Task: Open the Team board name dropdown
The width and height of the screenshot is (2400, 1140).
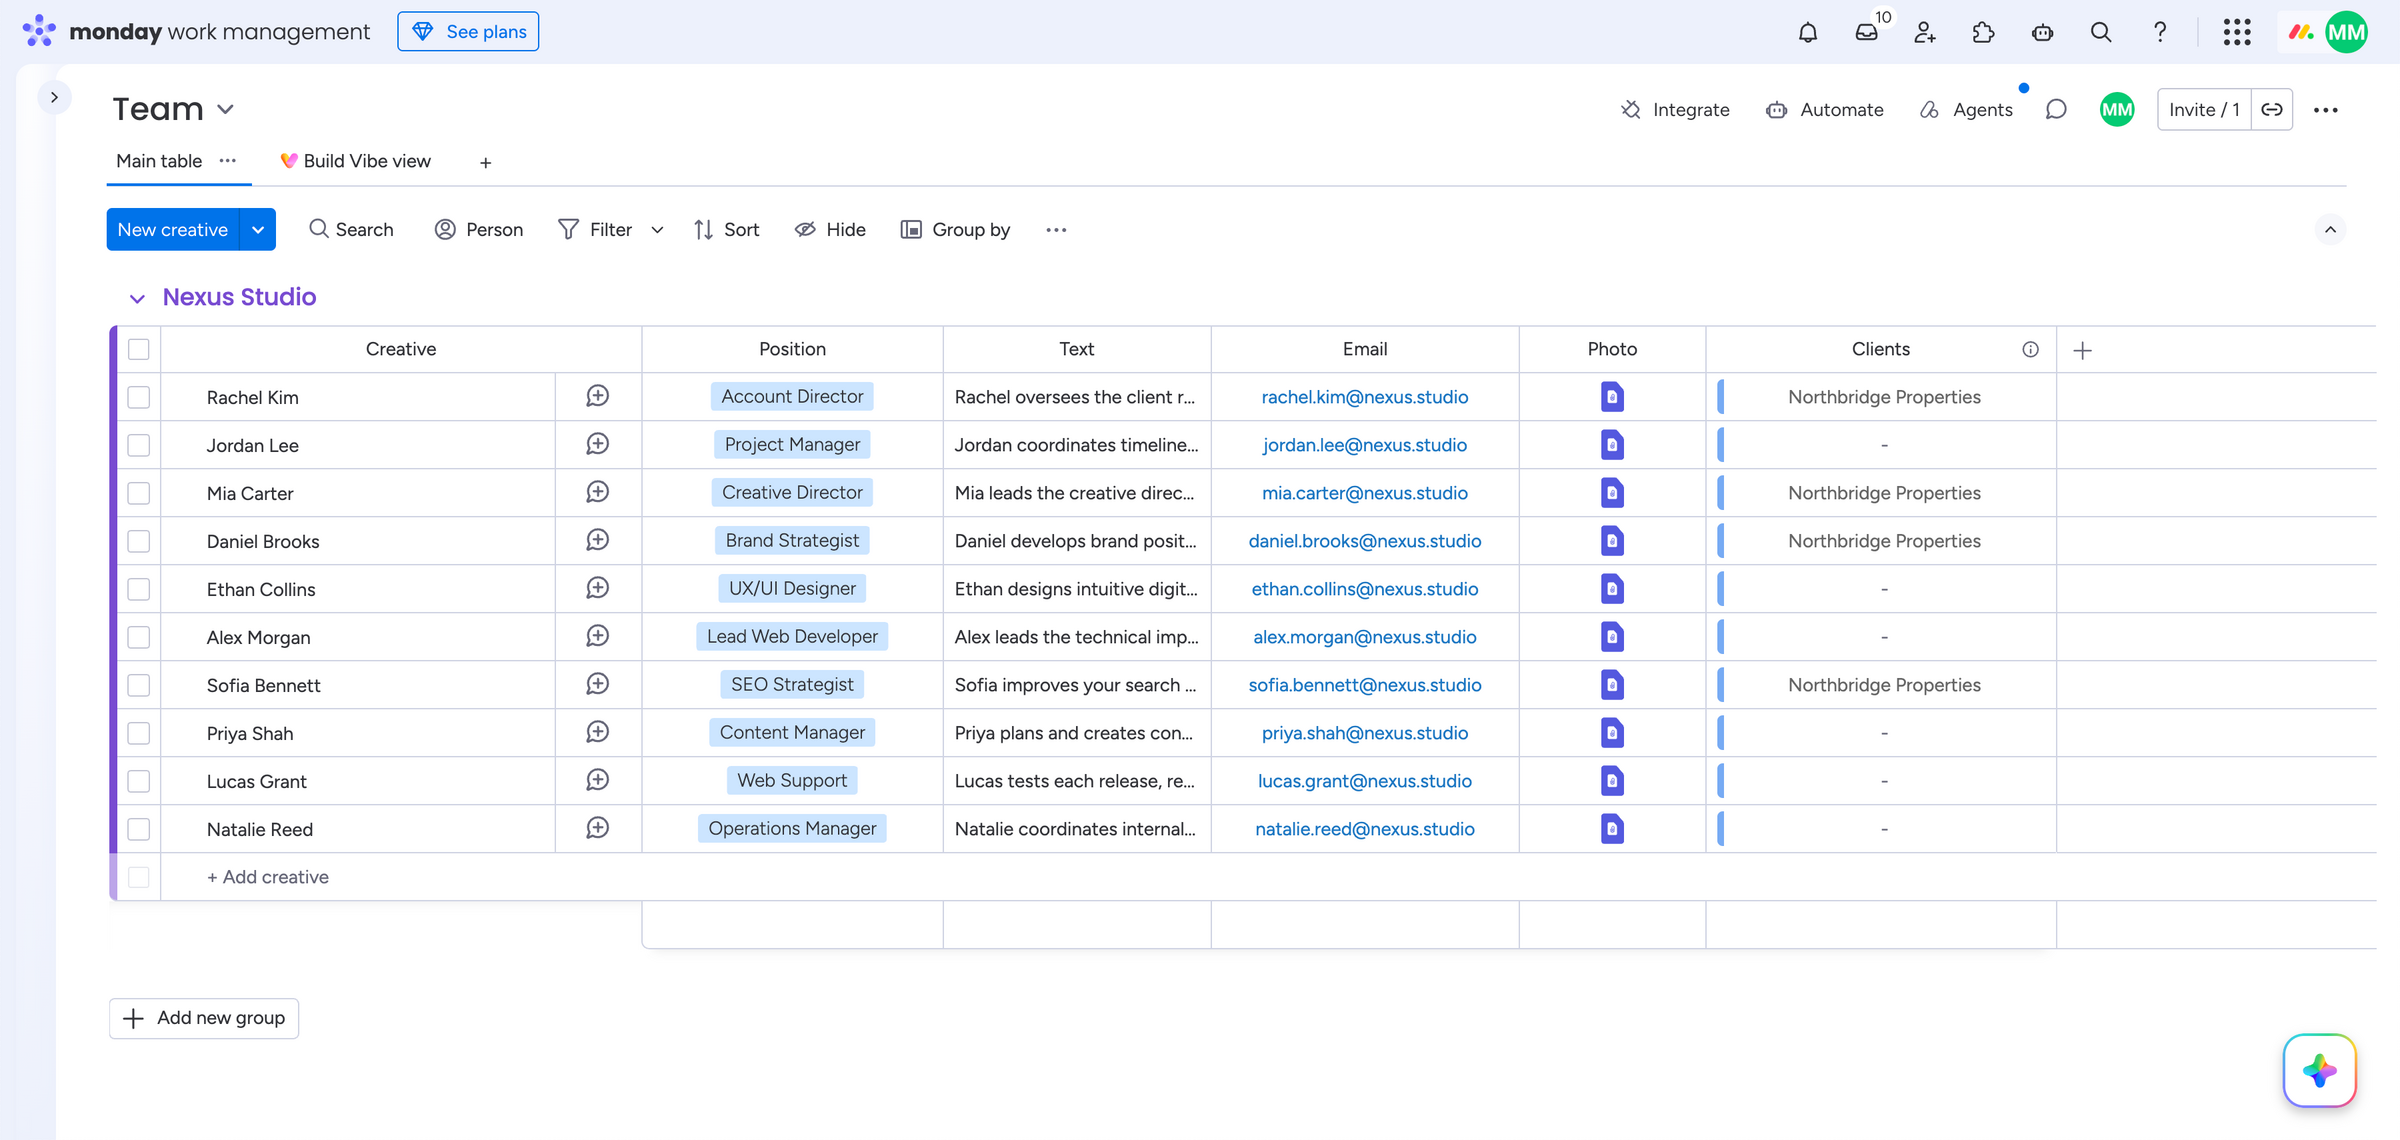Action: (x=225, y=109)
